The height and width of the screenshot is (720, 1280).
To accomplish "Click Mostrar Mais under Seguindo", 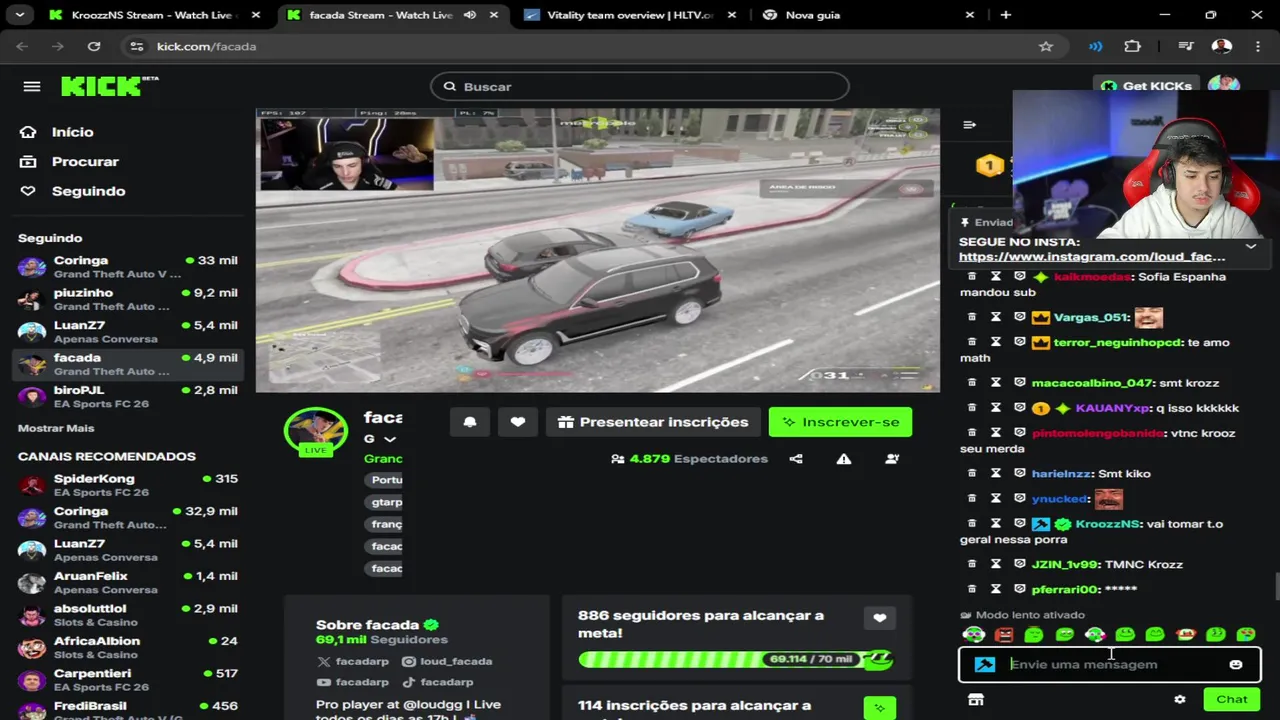I will point(56,428).
